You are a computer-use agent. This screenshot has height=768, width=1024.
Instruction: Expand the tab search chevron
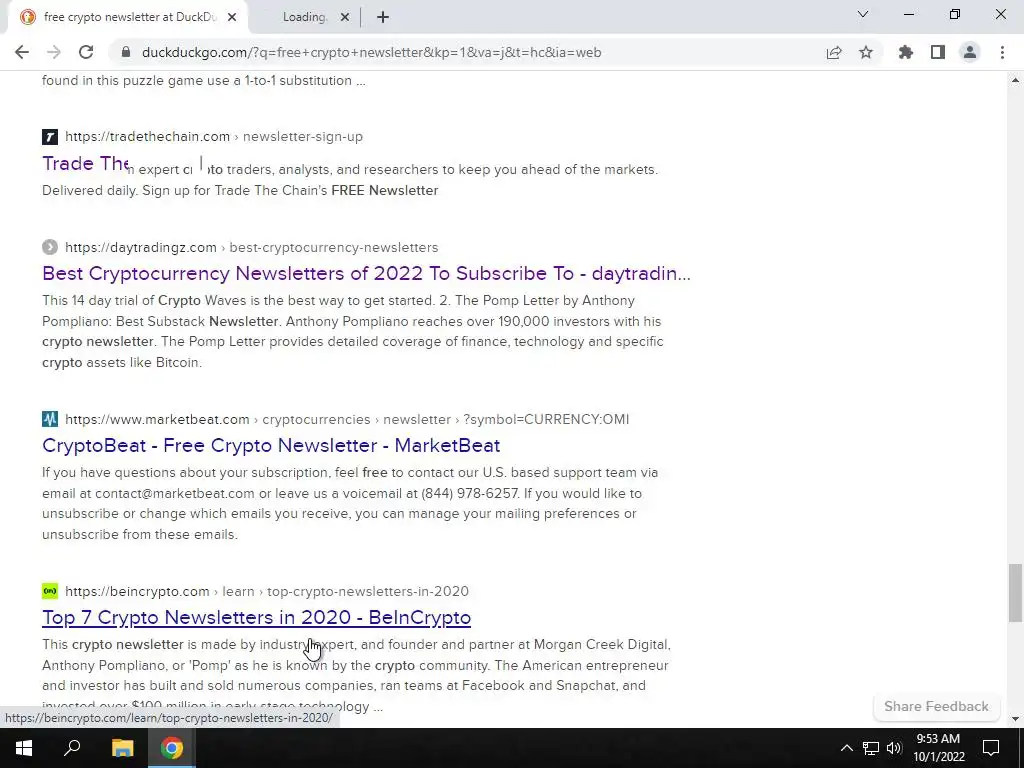pyautogui.click(x=863, y=14)
